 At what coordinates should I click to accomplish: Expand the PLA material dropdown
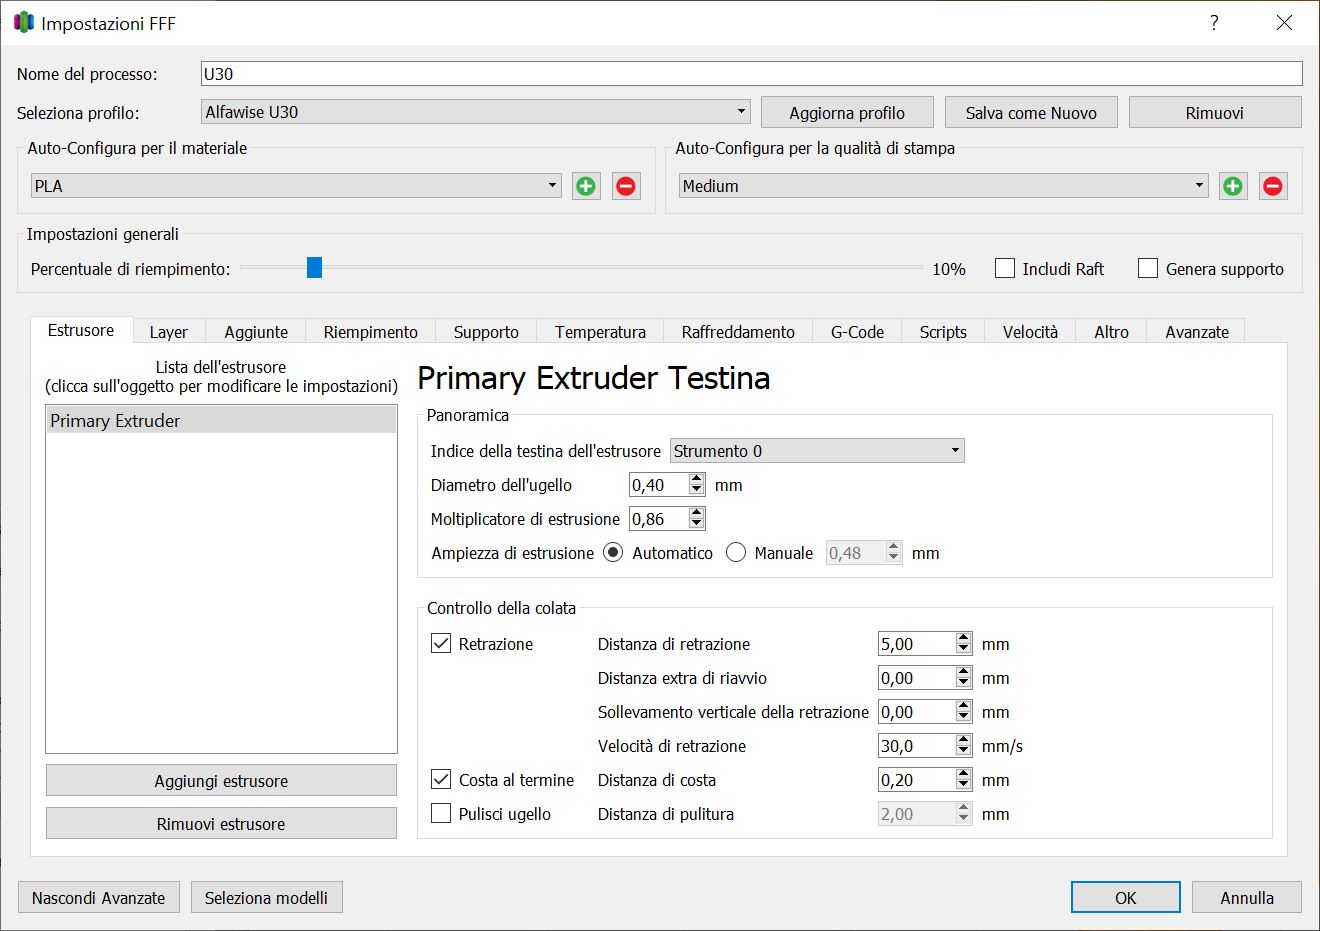point(296,186)
